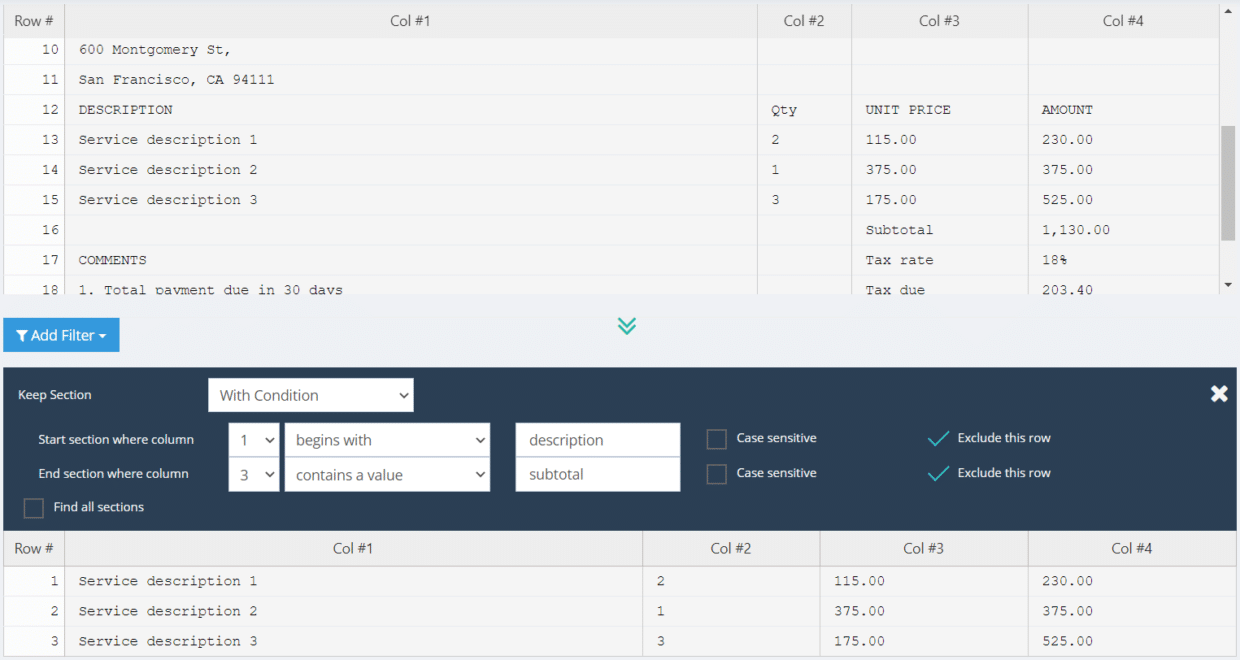Click Col #3 header in top table
1240x660 pixels.
click(x=939, y=21)
